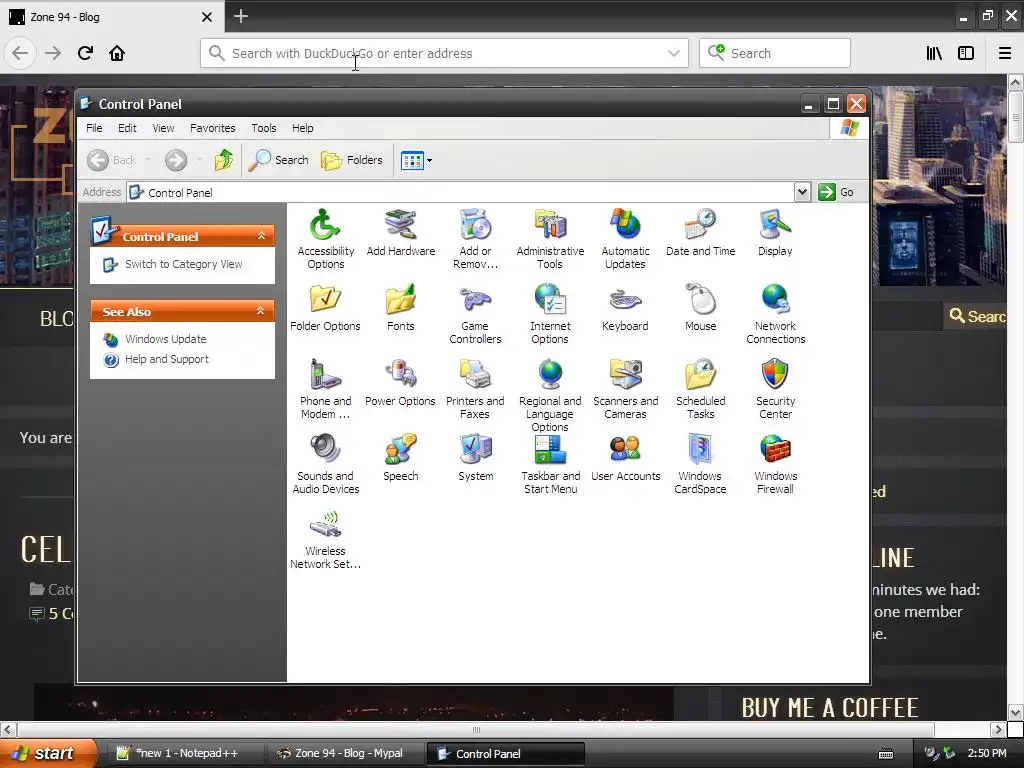The width and height of the screenshot is (1024, 768).
Task: Open Windows CardSpace icon
Action: (700, 464)
